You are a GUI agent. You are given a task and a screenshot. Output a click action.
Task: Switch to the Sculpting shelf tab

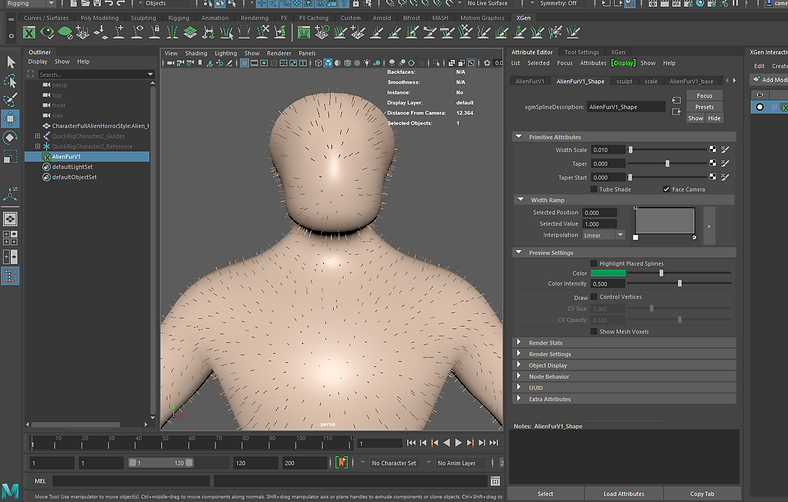tap(143, 18)
